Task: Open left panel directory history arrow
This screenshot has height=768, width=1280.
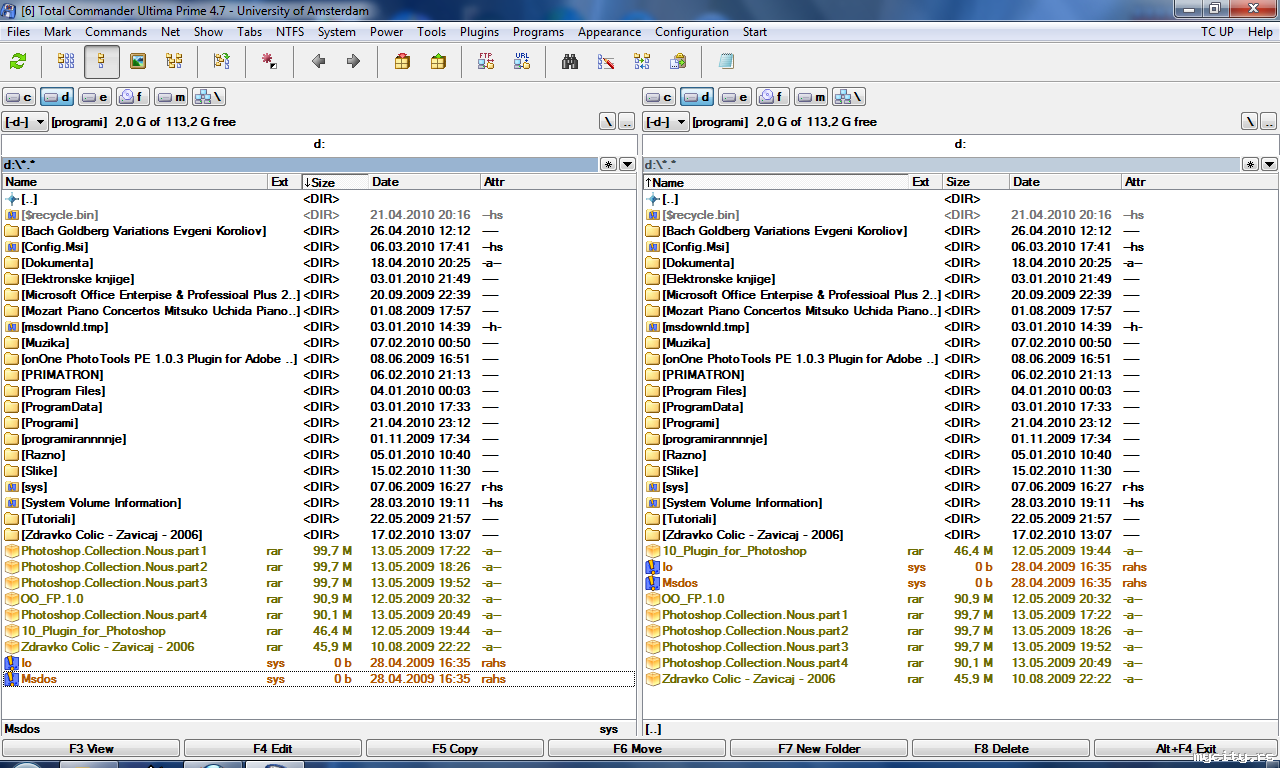Action: (627, 164)
